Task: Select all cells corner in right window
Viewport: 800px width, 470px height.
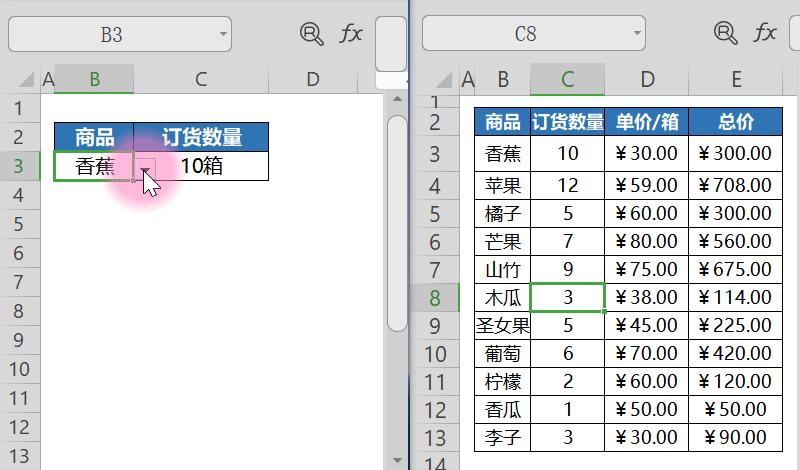Action: (443, 80)
